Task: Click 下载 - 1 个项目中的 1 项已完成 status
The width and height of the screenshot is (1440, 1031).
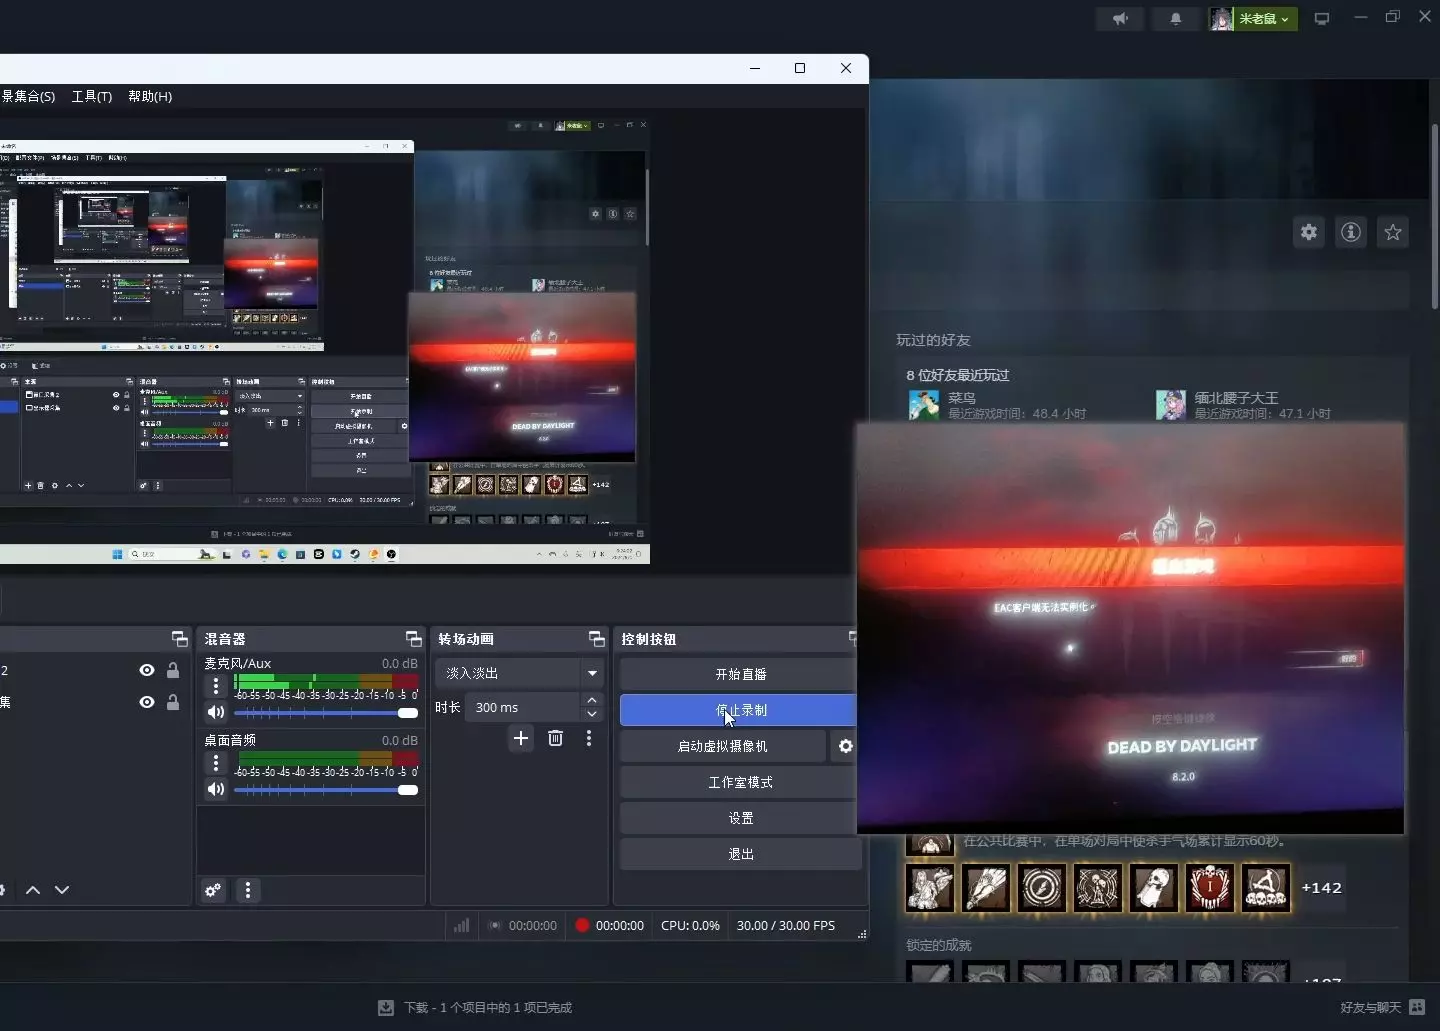Action: pos(488,1007)
